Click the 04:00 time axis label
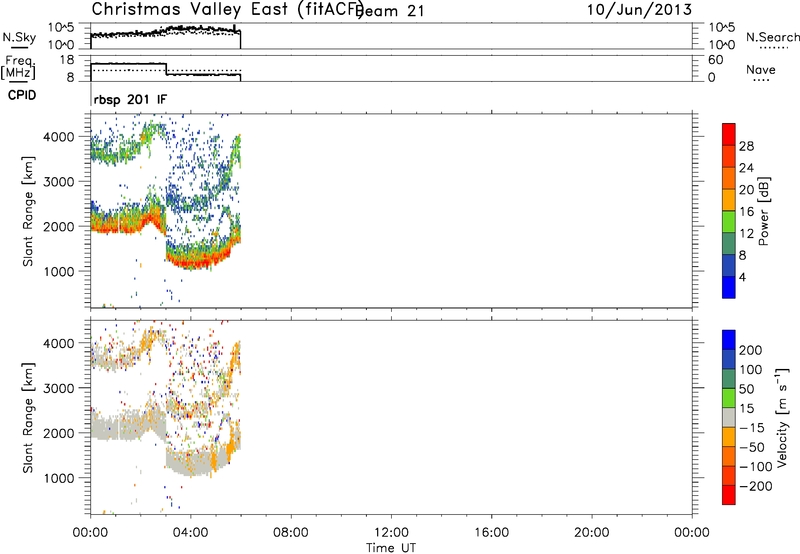The image size is (800, 554). (190, 533)
